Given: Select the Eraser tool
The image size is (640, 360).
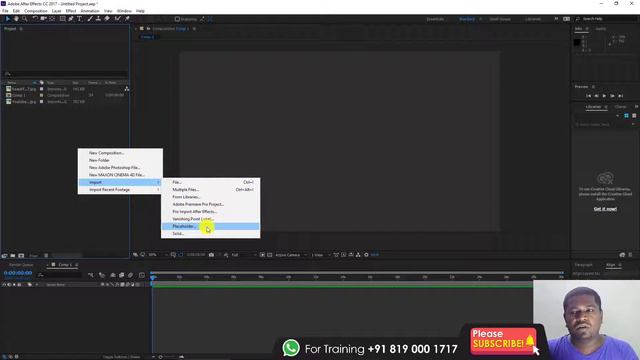Looking at the screenshot, I should (107, 19).
